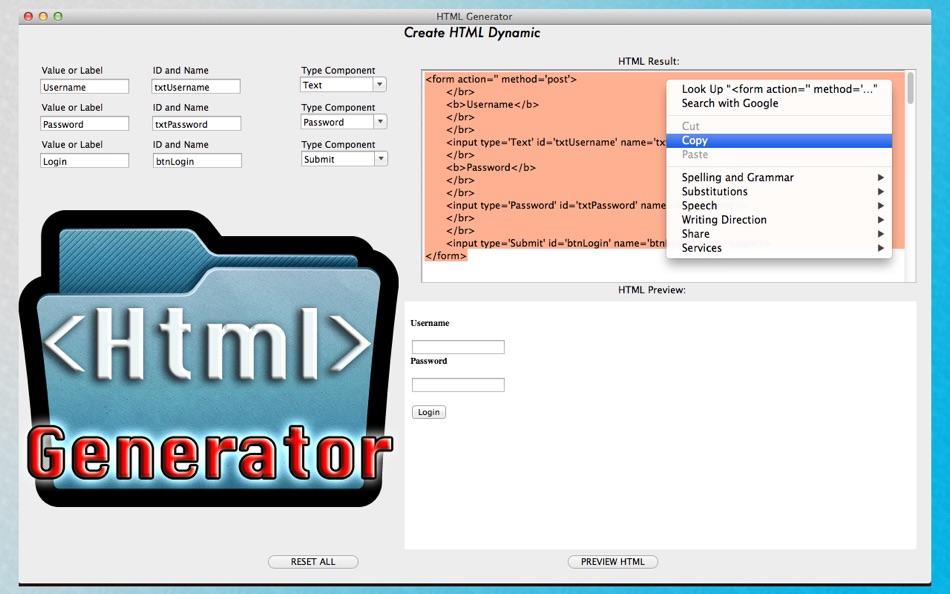Image resolution: width=950 pixels, height=594 pixels.
Task: Expand Writing Direction submenu
Action: click(779, 219)
